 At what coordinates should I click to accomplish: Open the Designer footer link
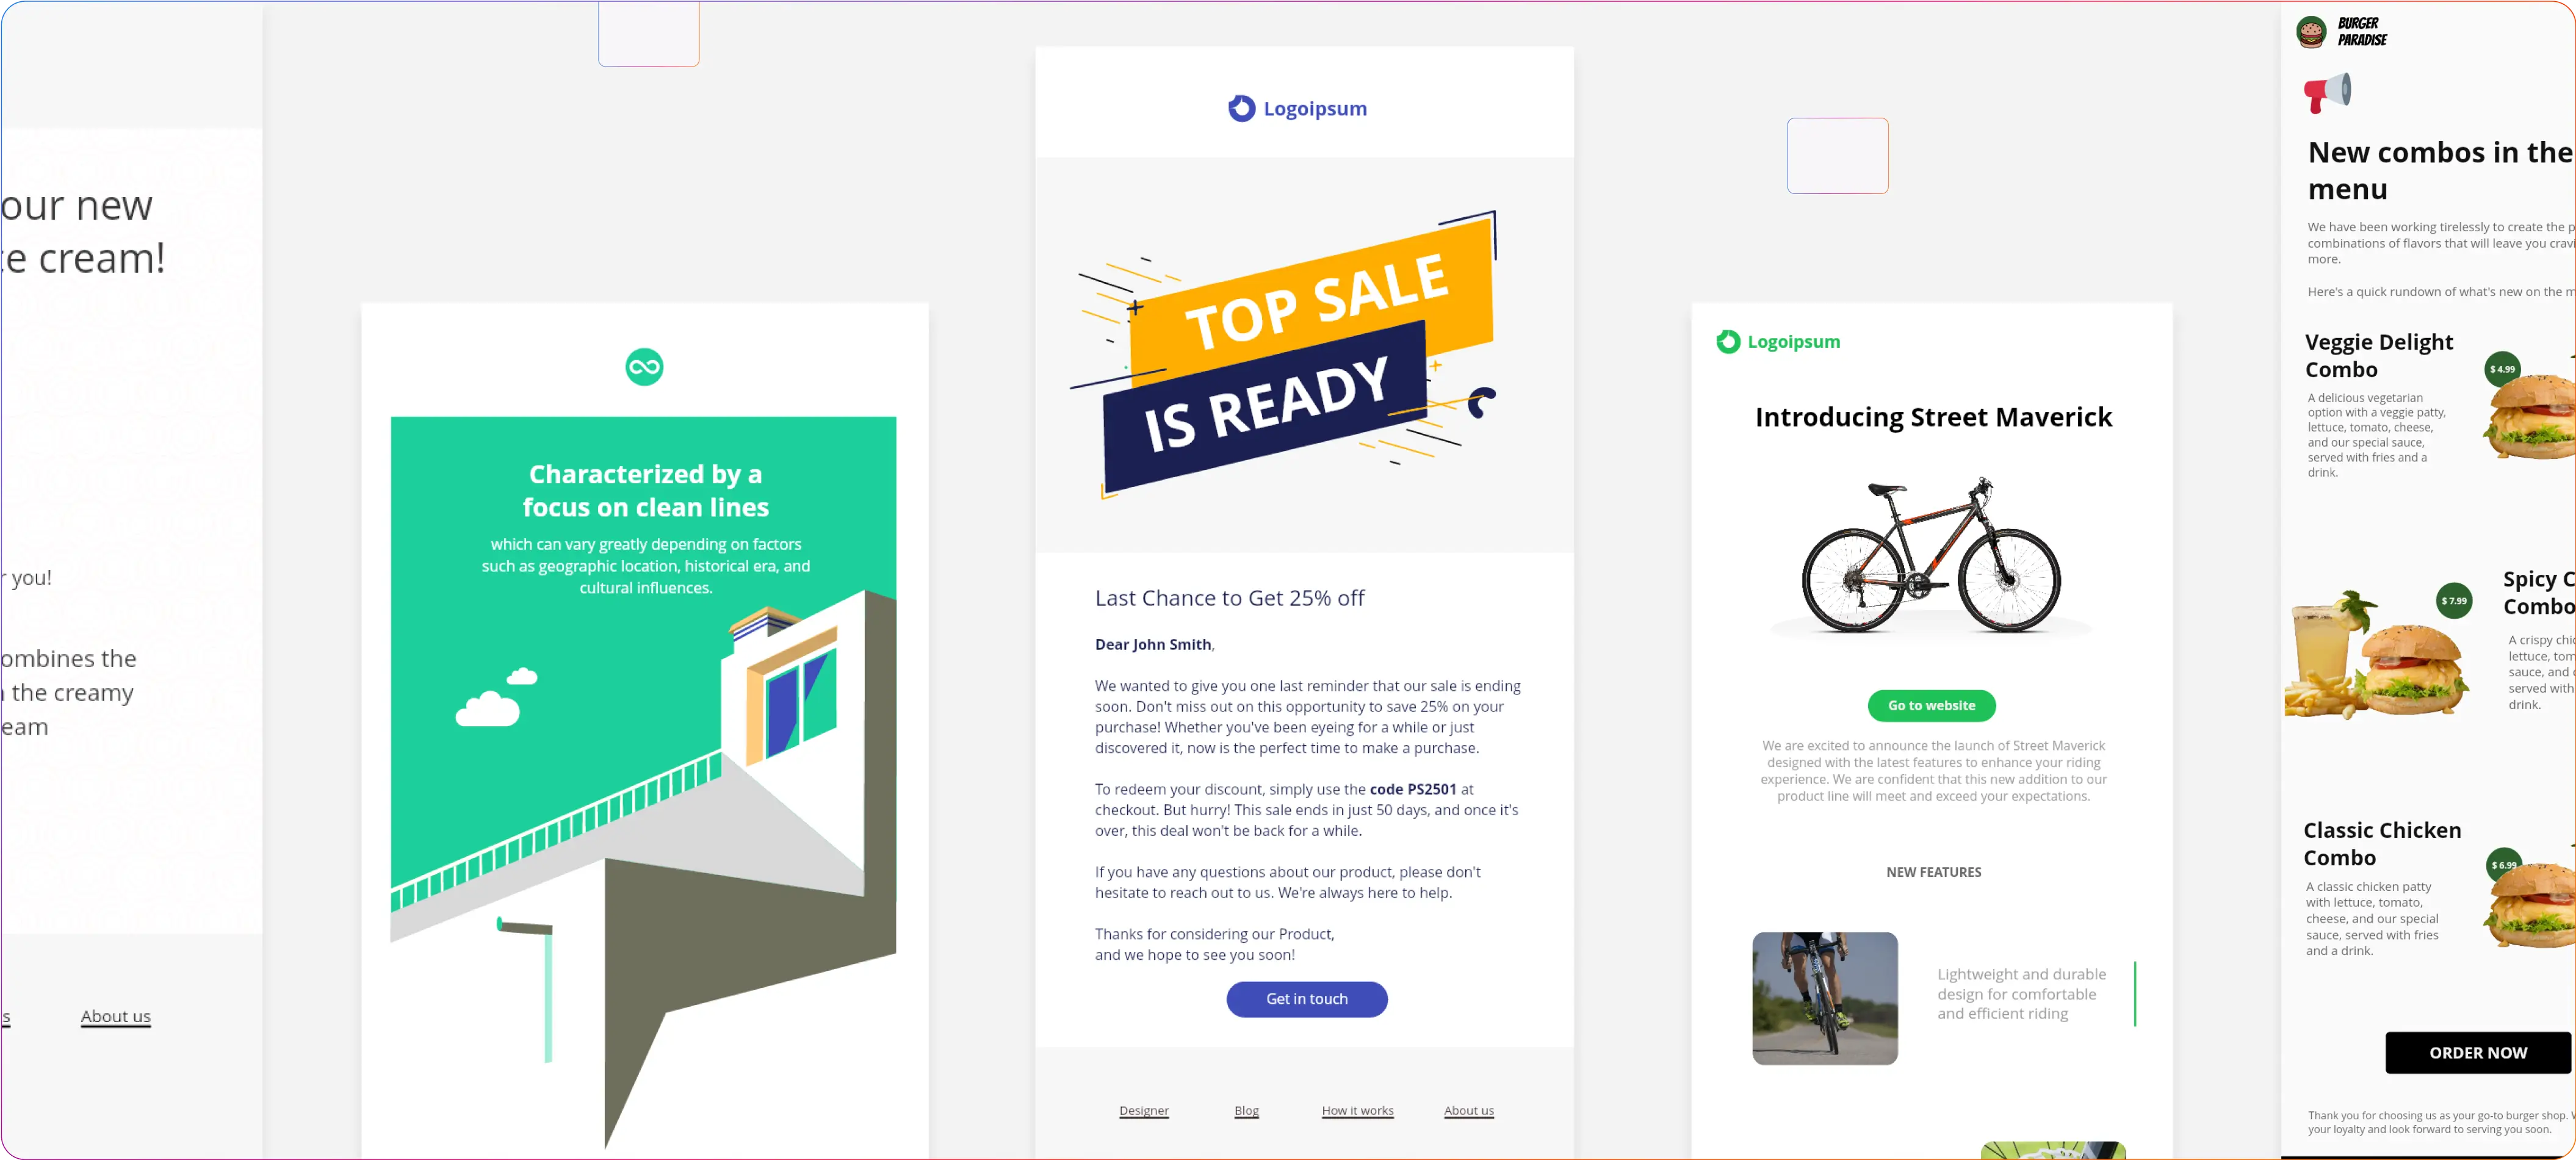pos(1143,1110)
